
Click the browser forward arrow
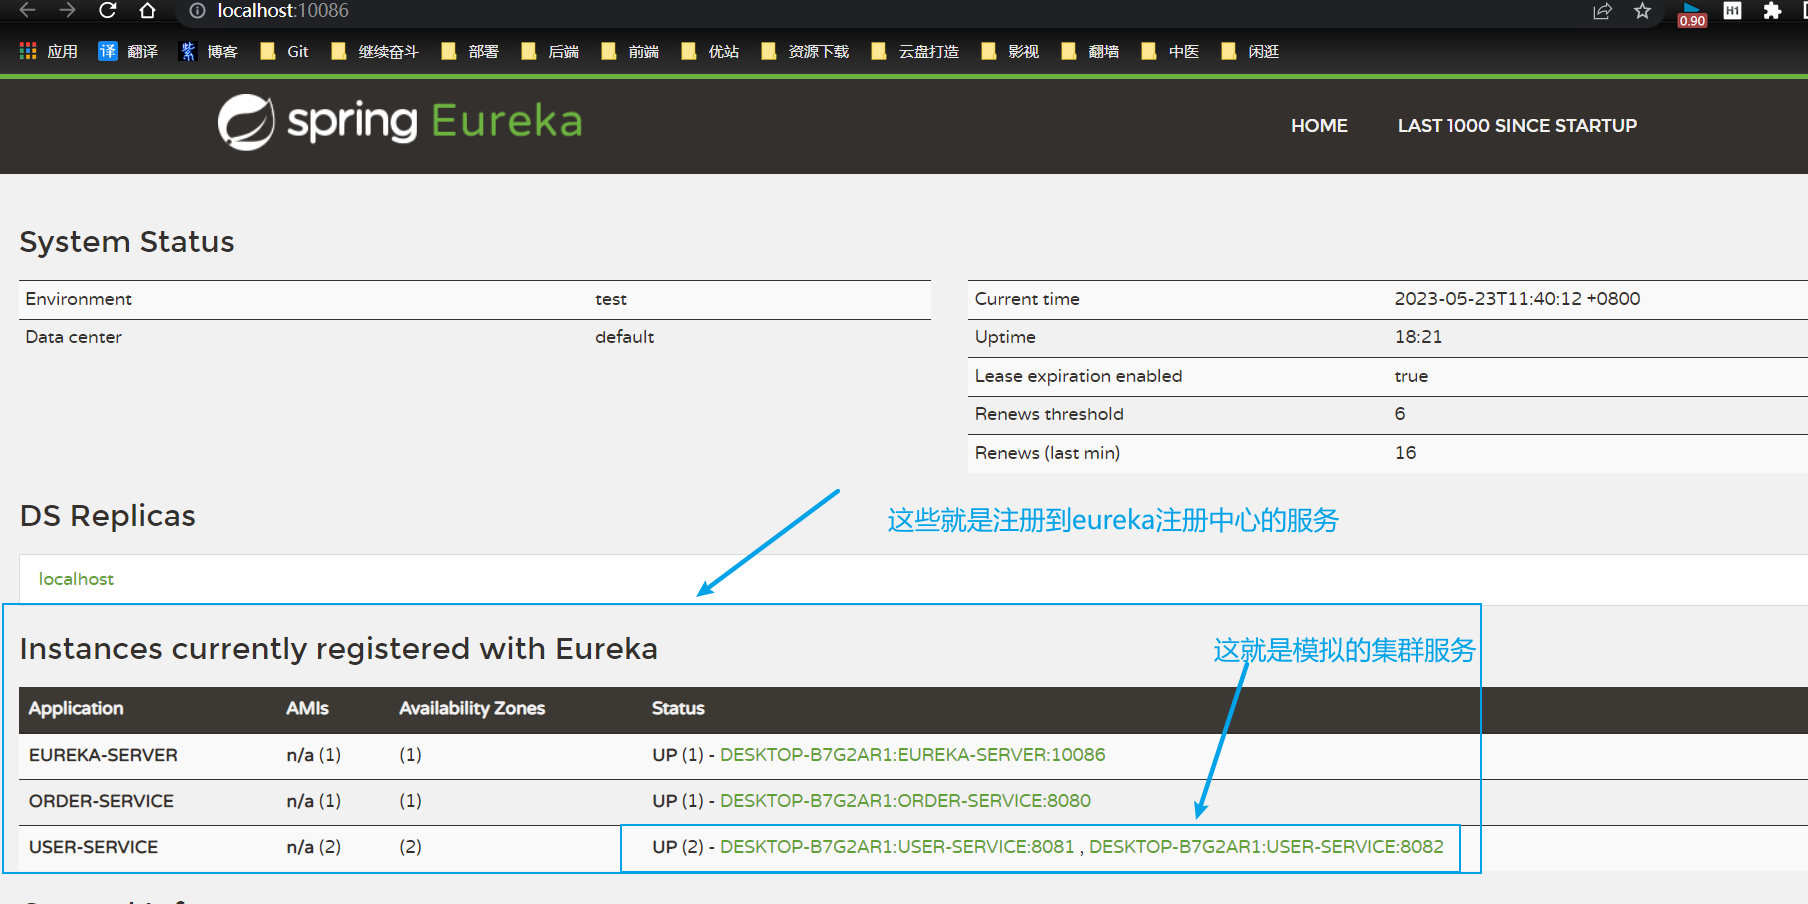(x=67, y=10)
